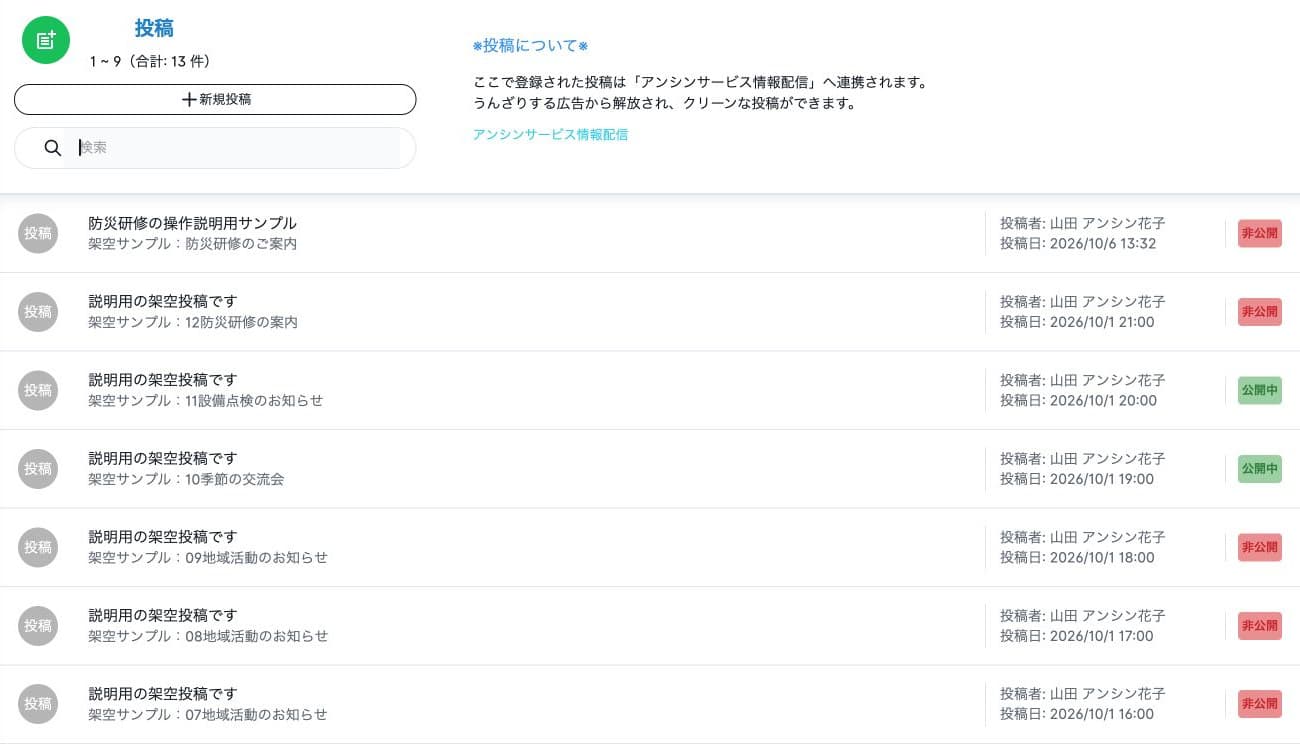Open the post titled 防災研修の操作説明用サンプル
1300x744 pixels.
[x=192, y=223]
